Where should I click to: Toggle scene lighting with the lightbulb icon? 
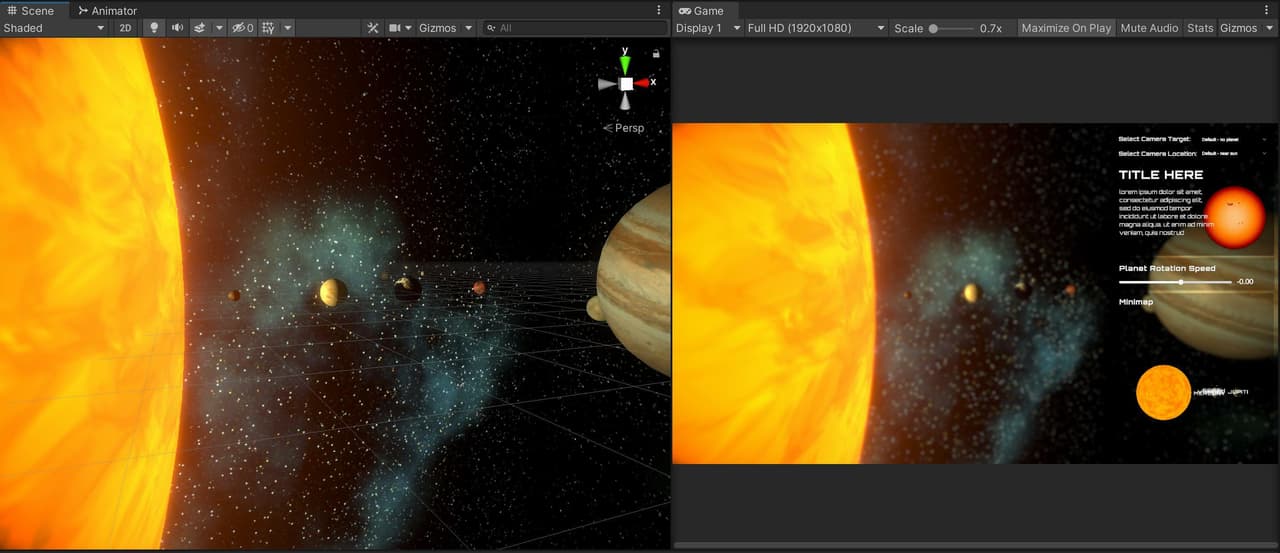153,28
